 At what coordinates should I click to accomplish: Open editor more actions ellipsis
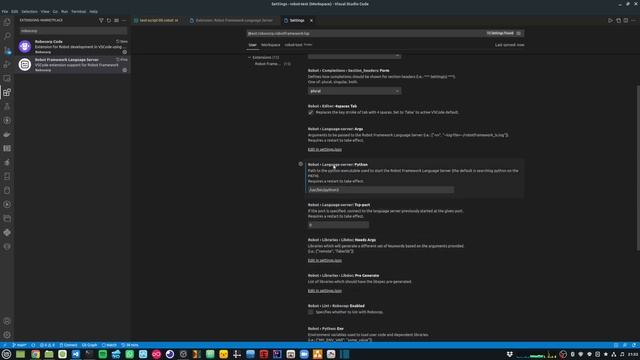point(633,20)
